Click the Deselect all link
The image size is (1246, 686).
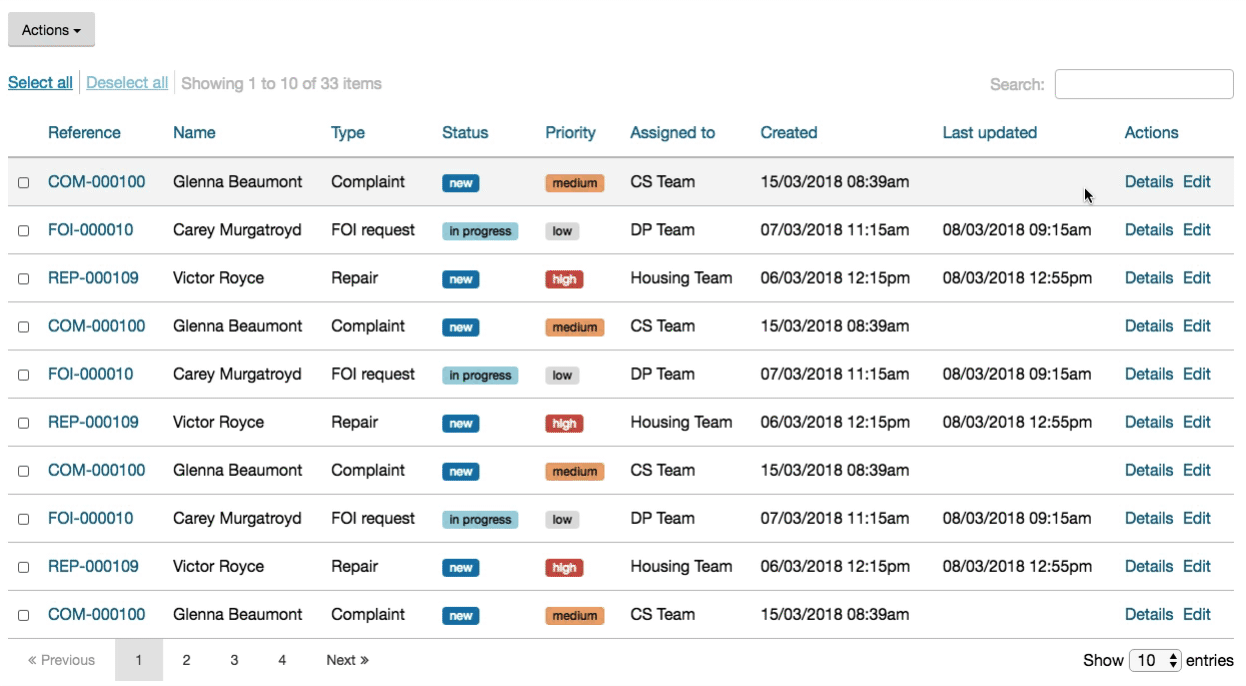[x=127, y=83]
